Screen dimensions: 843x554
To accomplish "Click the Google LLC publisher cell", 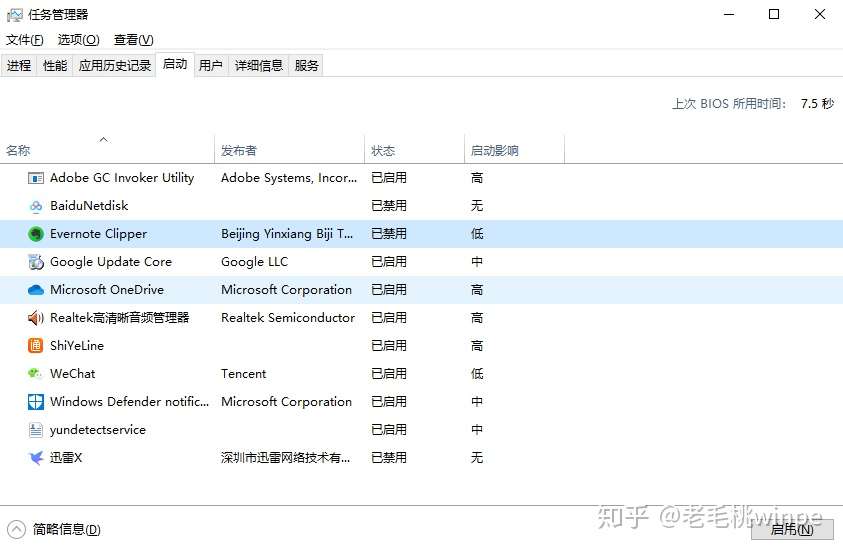I will pos(254,262).
